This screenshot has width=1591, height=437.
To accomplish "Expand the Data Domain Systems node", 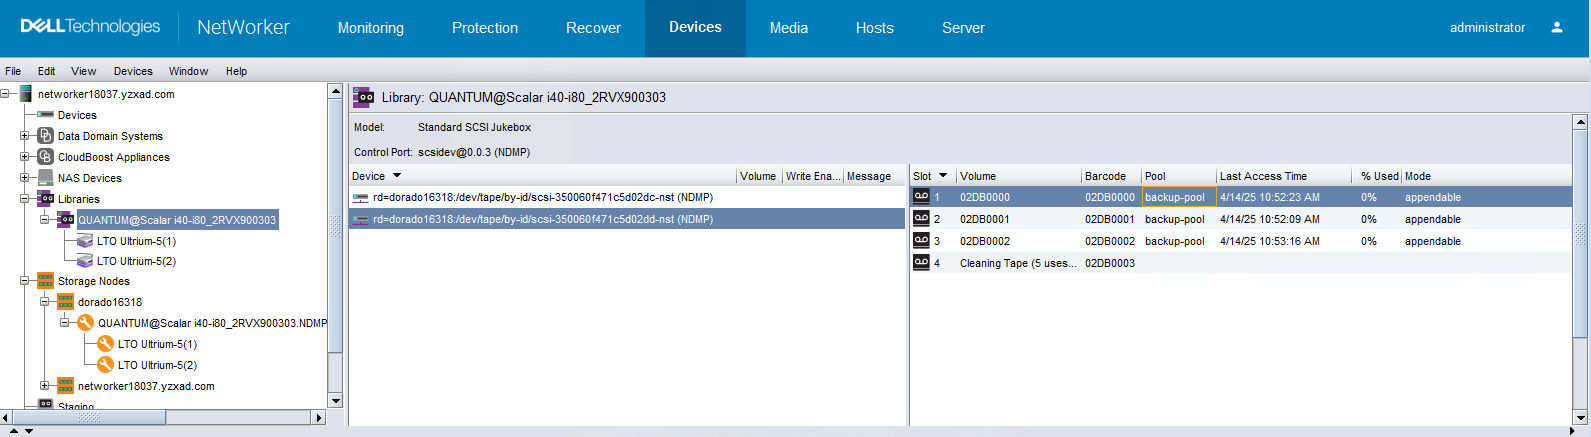I will click(x=25, y=136).
